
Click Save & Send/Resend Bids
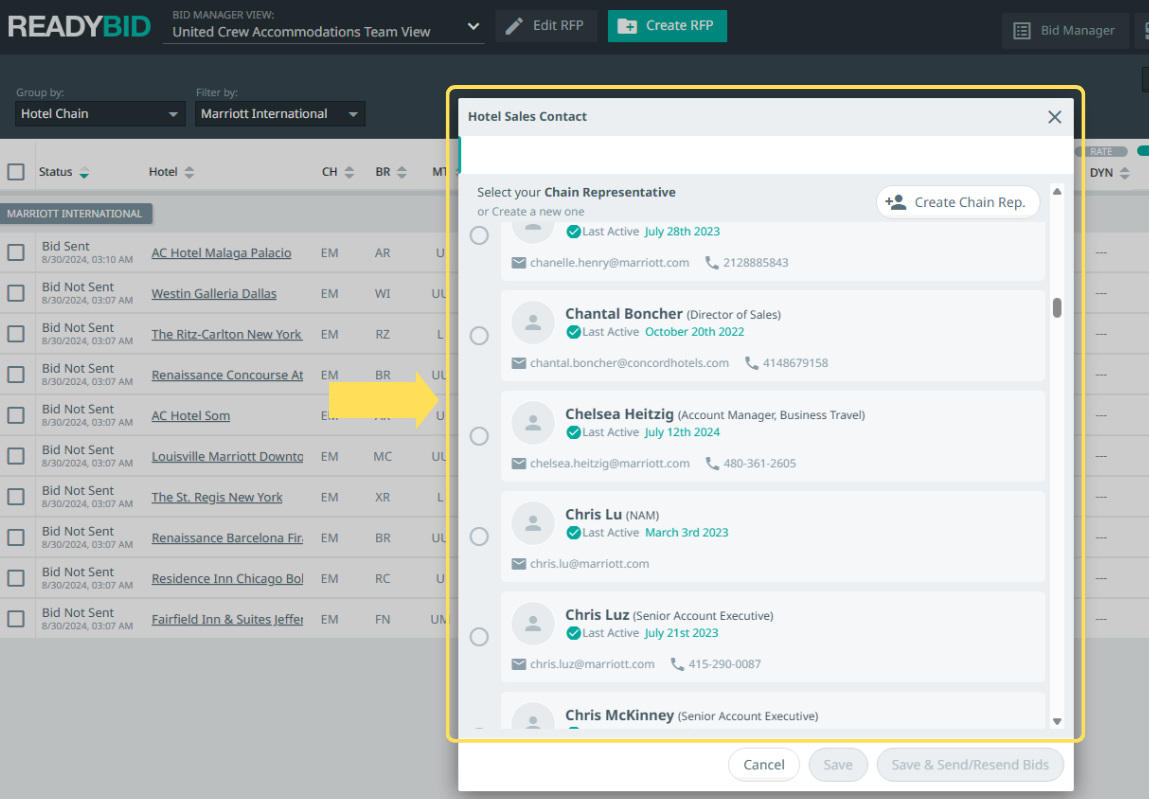(969, 765)
